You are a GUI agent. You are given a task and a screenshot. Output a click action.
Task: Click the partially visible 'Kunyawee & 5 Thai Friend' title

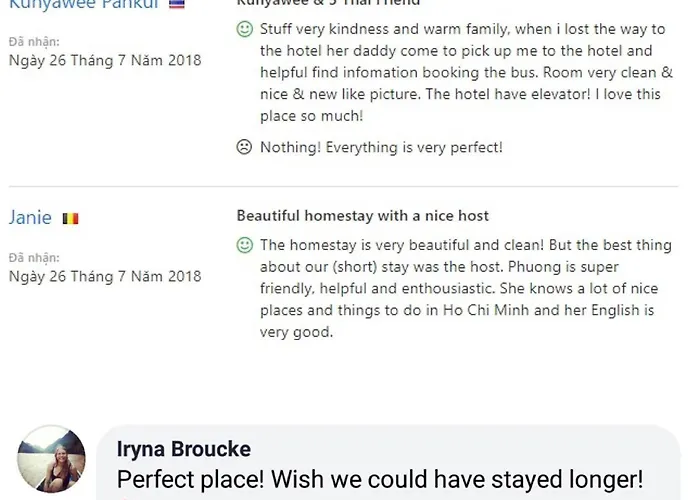pos(328,3)
